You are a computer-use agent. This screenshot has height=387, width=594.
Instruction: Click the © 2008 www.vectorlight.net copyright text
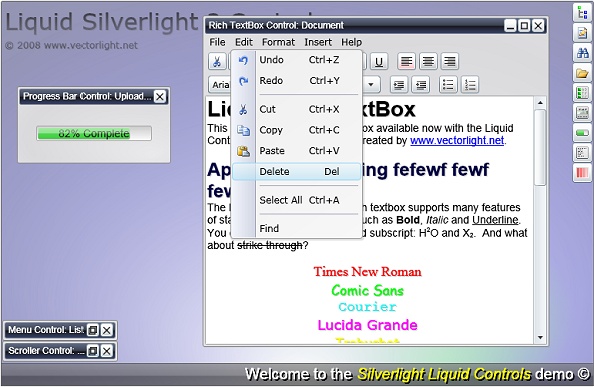72,45
